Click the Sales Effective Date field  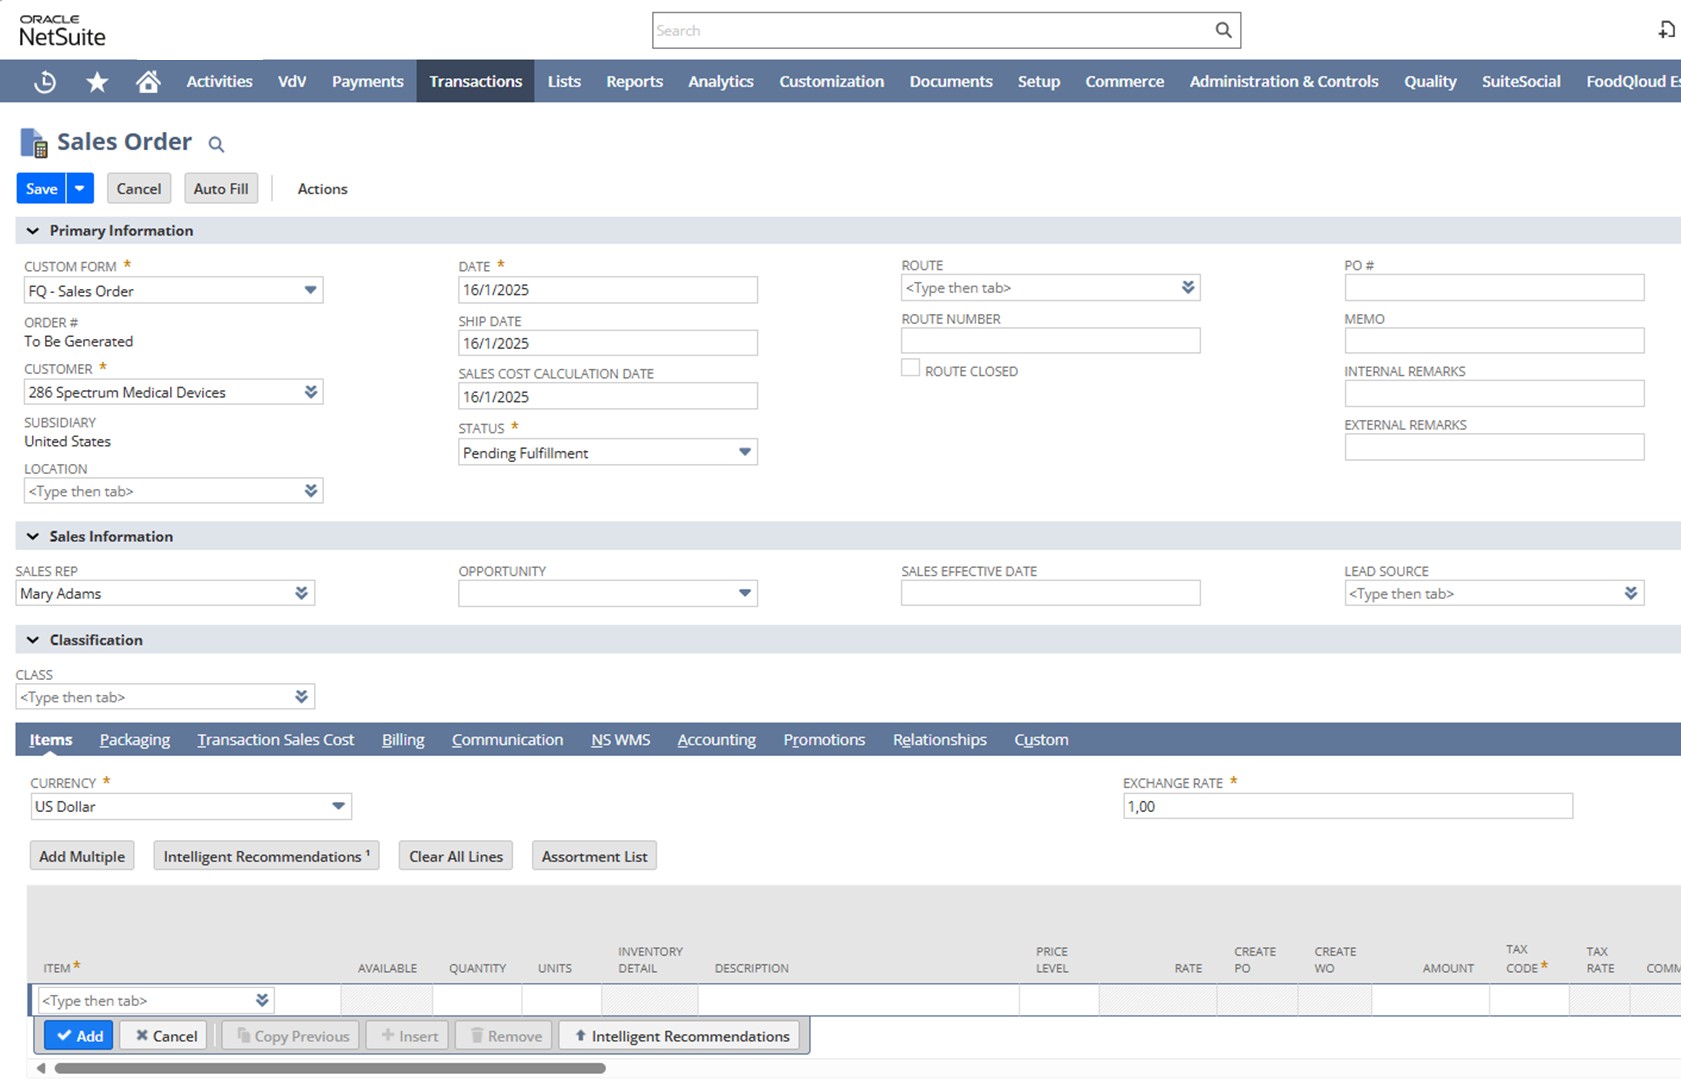1050,593
